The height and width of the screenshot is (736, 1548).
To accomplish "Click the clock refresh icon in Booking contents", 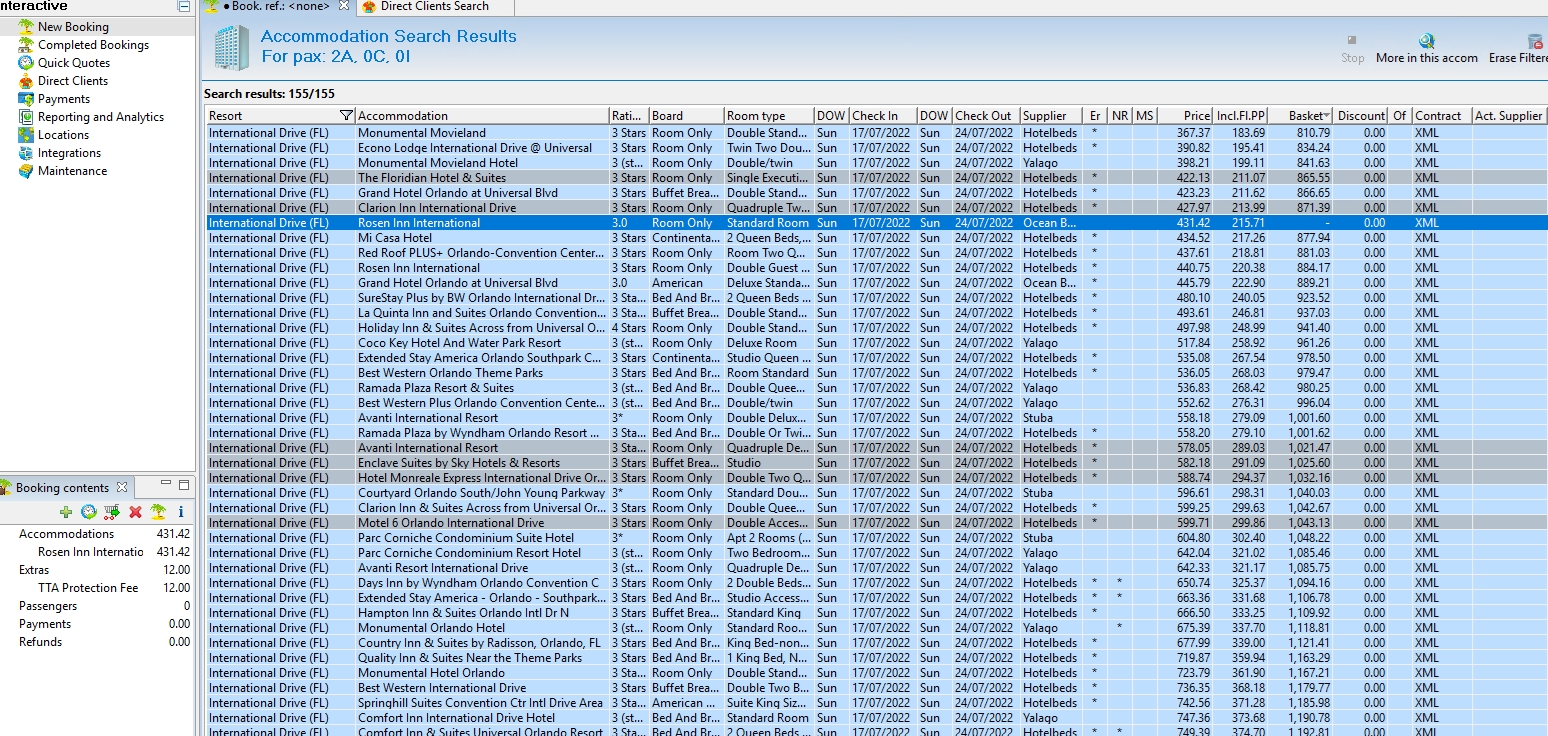I will (89, 512).
